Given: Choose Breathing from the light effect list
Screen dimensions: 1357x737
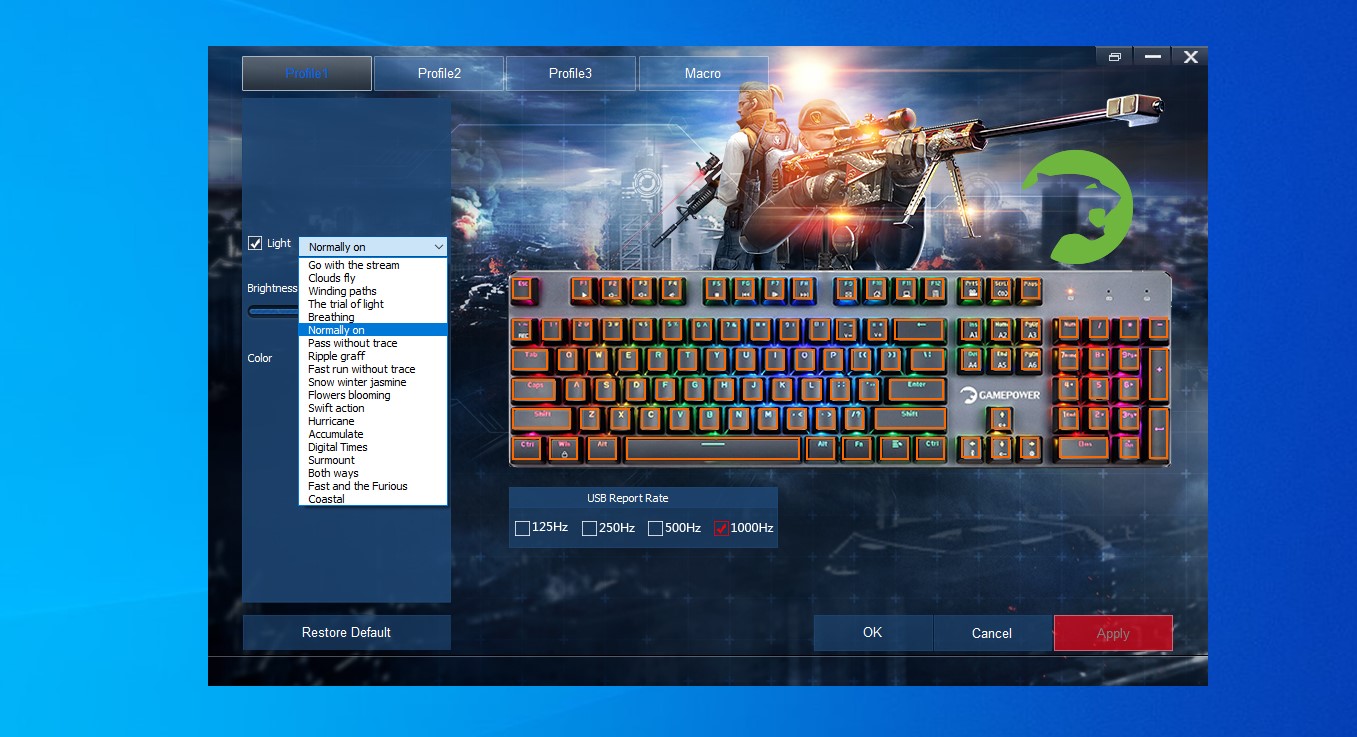Looking at the screenshot, I should [x=331, y=317].
